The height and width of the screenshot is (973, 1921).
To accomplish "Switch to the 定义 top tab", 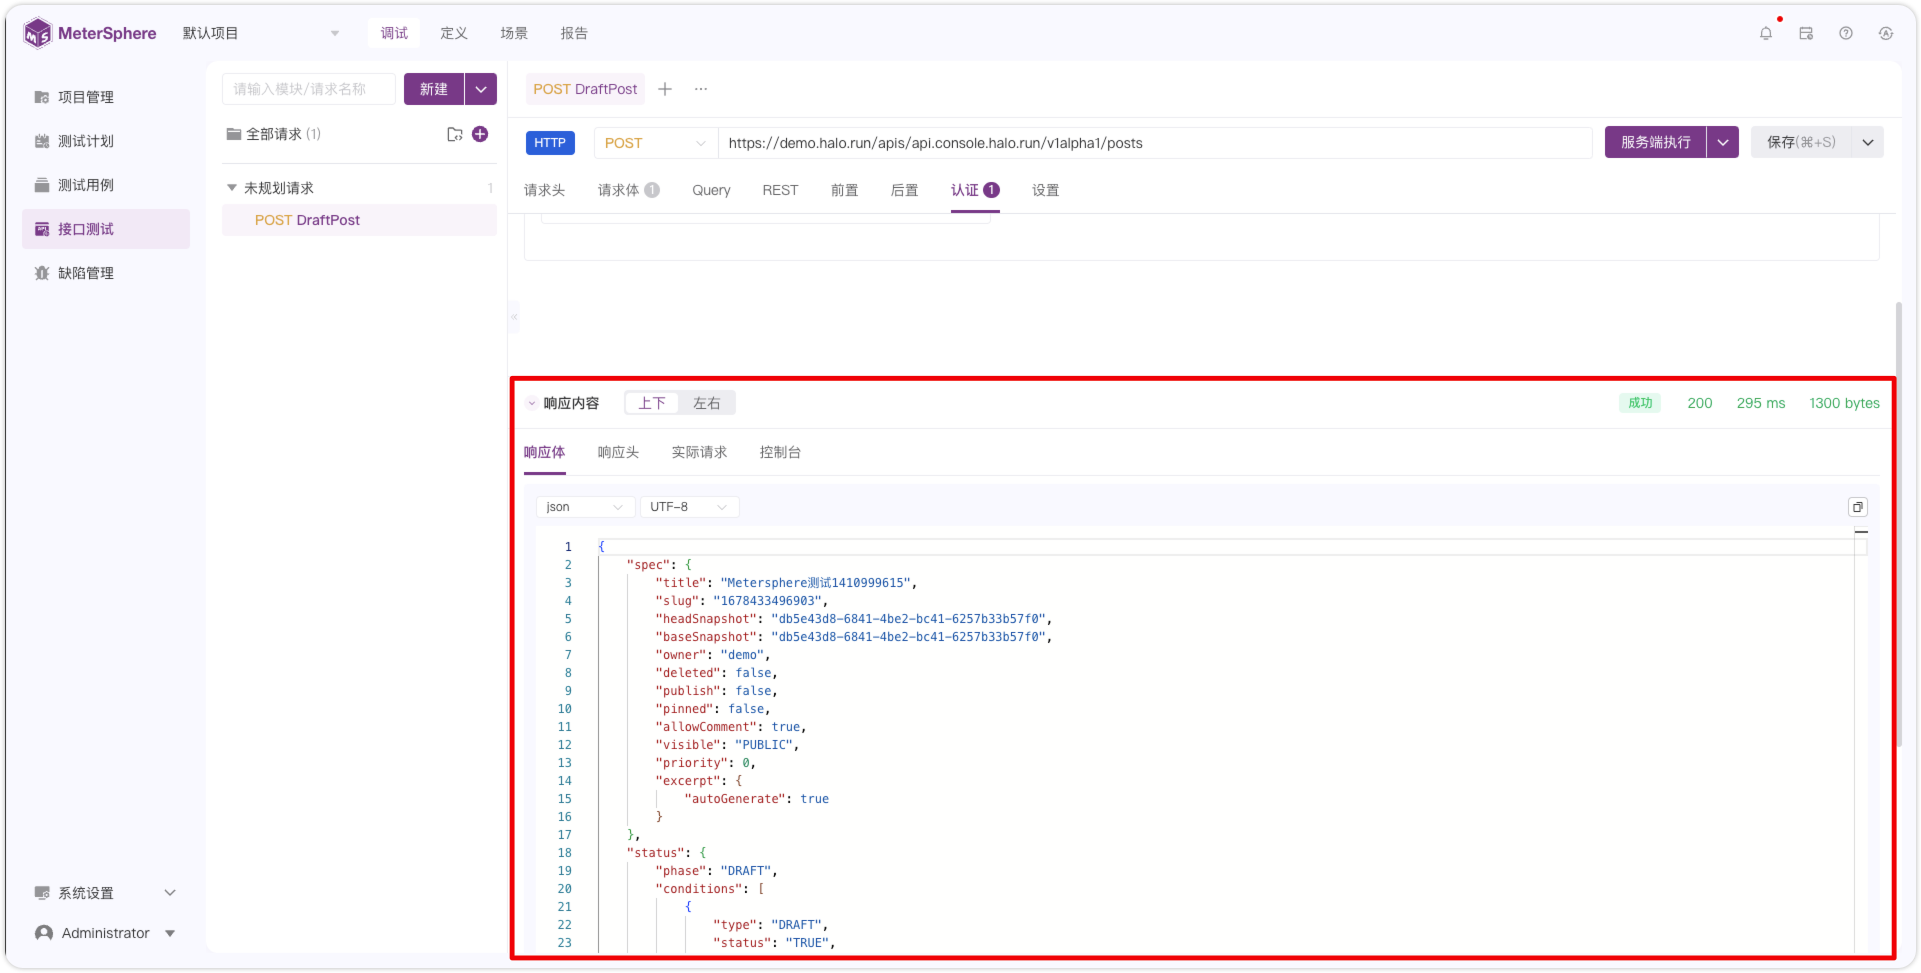I will click(454, 33).
